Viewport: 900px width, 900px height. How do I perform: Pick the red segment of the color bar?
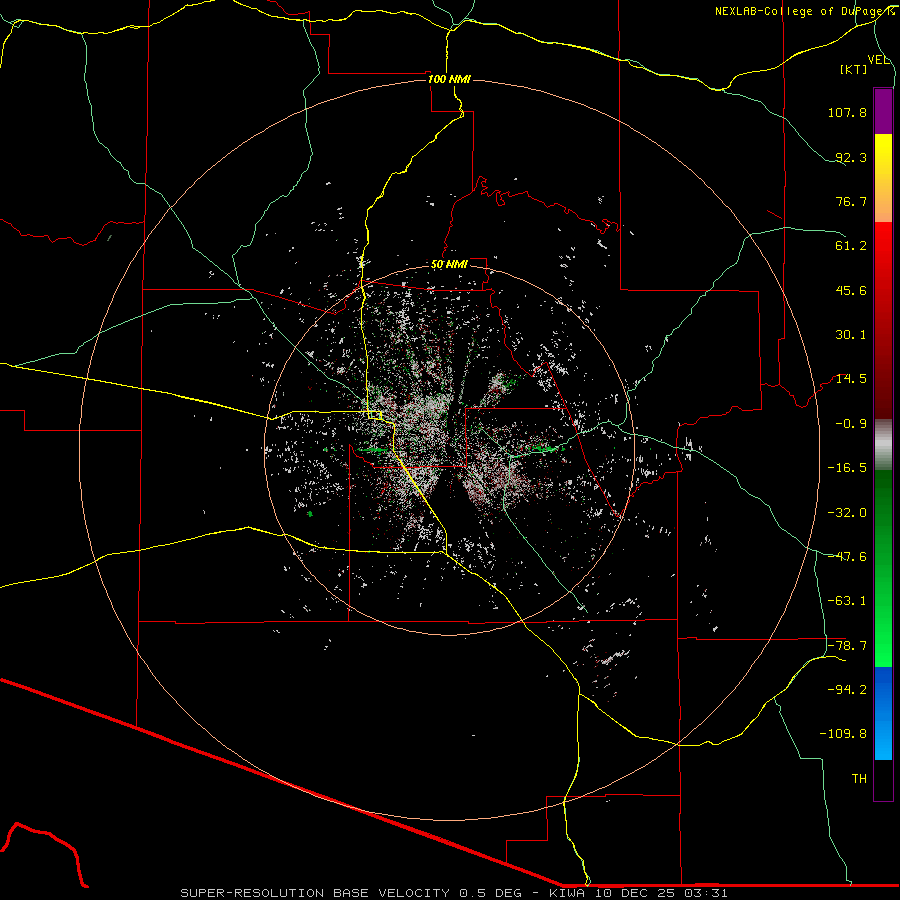click(x=883, y=320)
